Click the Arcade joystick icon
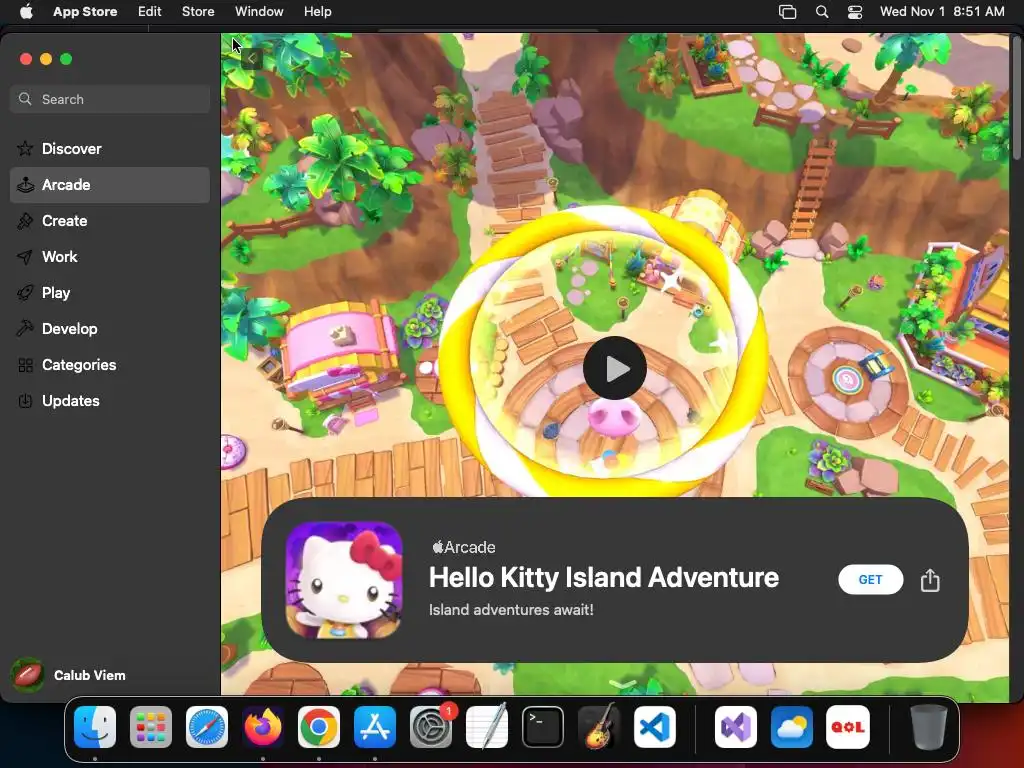1024x768 pixels. coord(25,185)
